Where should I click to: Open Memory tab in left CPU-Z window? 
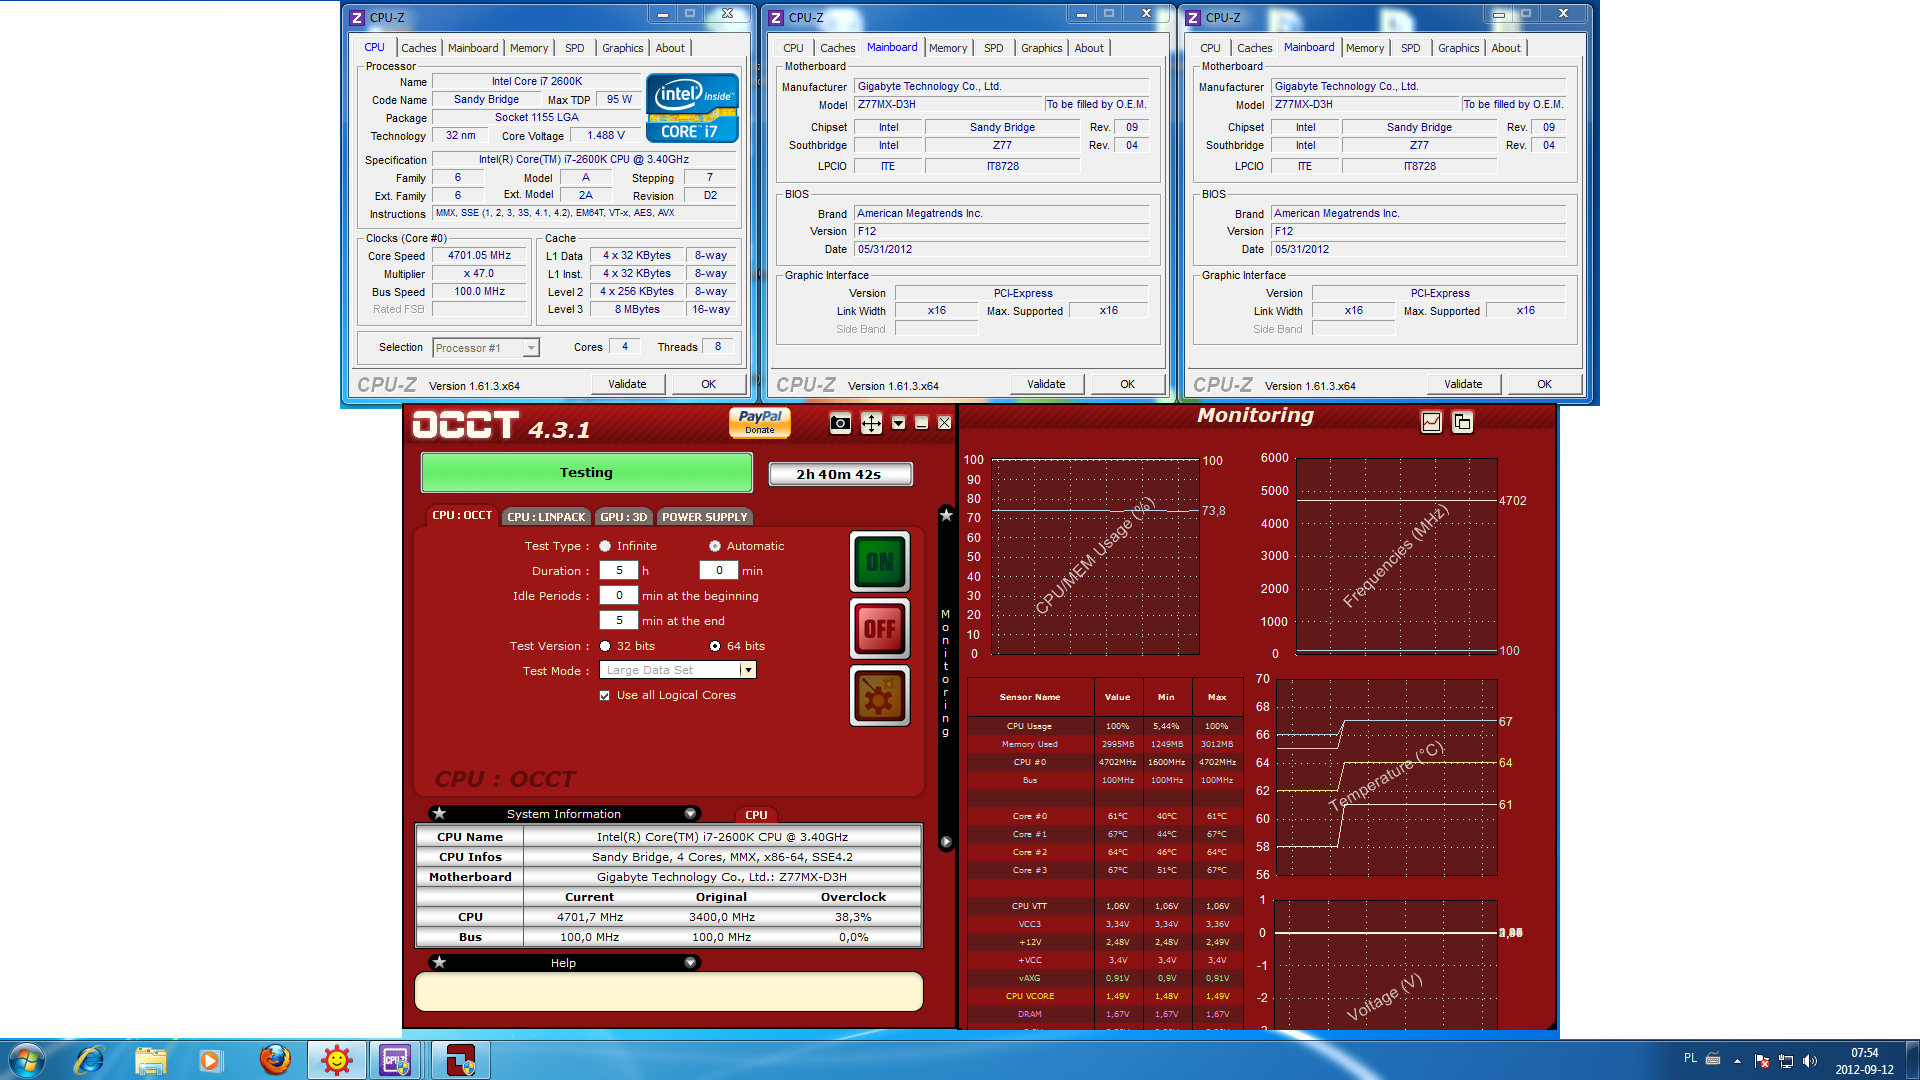[529, 48]
